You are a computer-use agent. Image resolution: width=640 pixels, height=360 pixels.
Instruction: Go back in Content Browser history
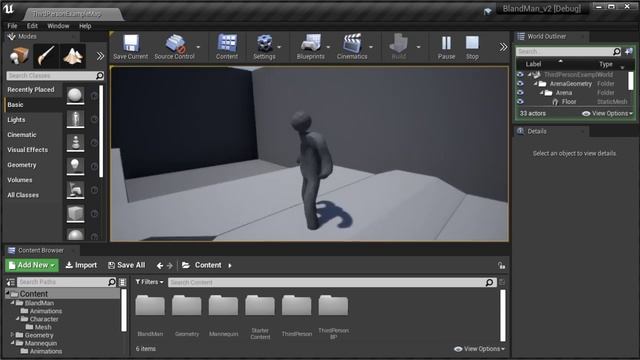(x=160, y=265)
